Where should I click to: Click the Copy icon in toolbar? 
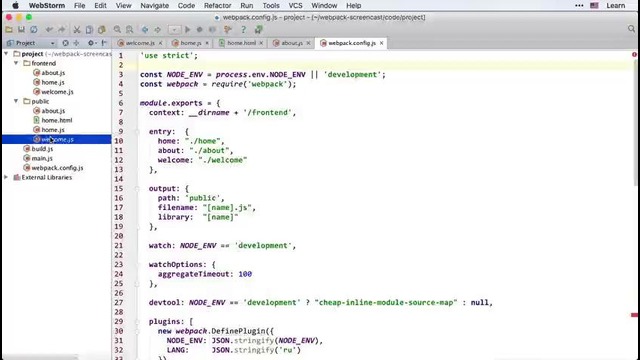coord(89,29)
